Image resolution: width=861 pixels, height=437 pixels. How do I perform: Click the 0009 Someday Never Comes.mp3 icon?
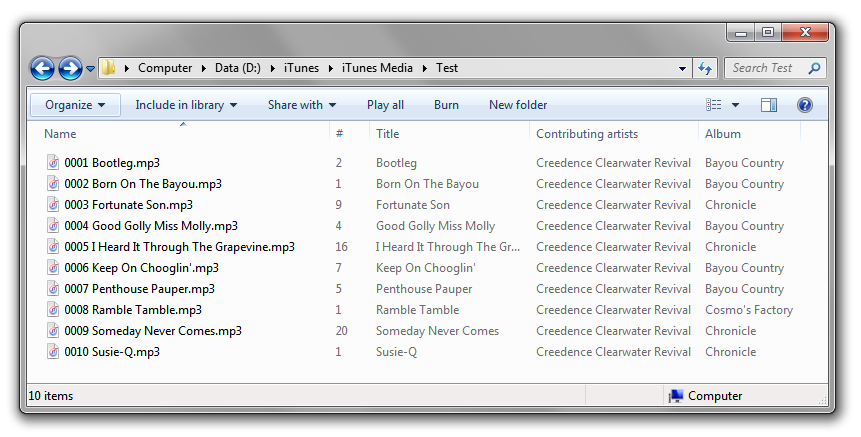pos(53,330)
